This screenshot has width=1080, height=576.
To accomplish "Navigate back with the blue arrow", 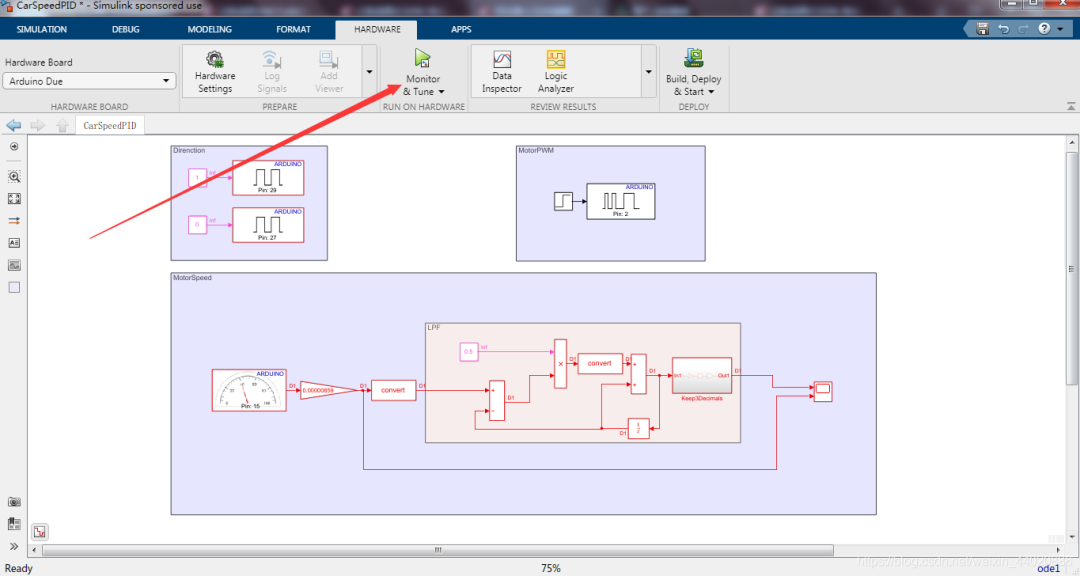I will (x=14, y=125).
